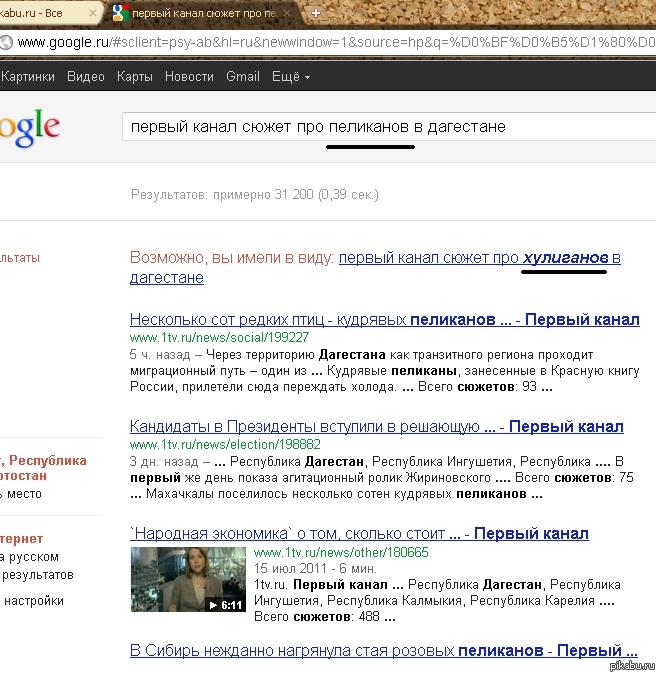
Task: Click the URL www.1tv.ru/news/election/198882
Action: [x=225, y=444]
